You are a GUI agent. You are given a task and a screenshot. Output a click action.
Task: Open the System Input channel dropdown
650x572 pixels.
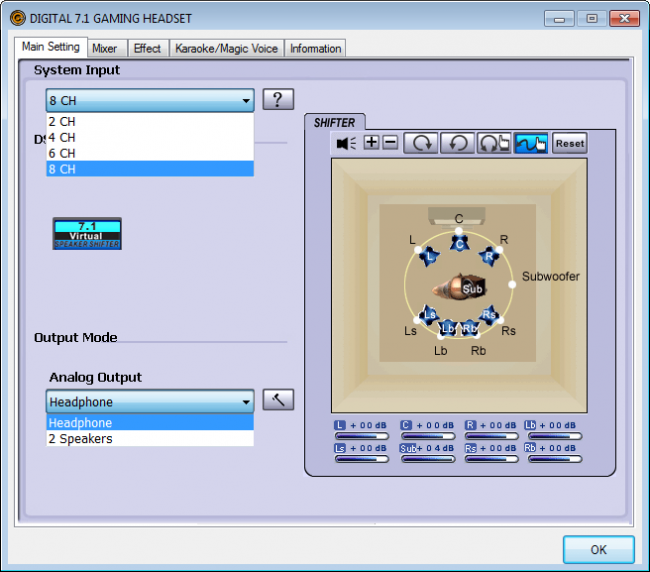(x=150, y=100)
